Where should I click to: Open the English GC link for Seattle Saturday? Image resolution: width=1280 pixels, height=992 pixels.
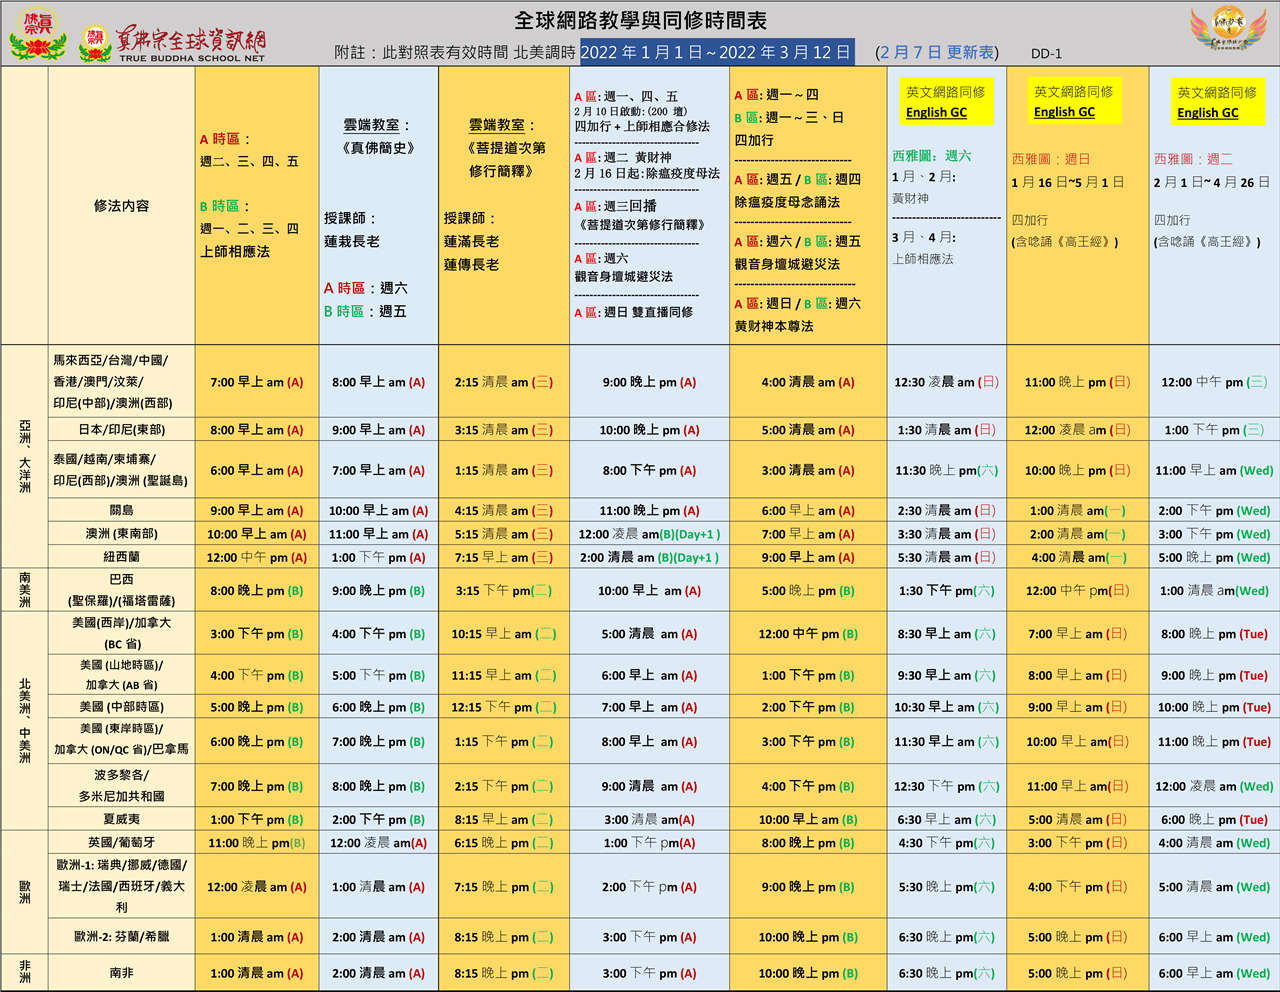[x=936, y=113]
